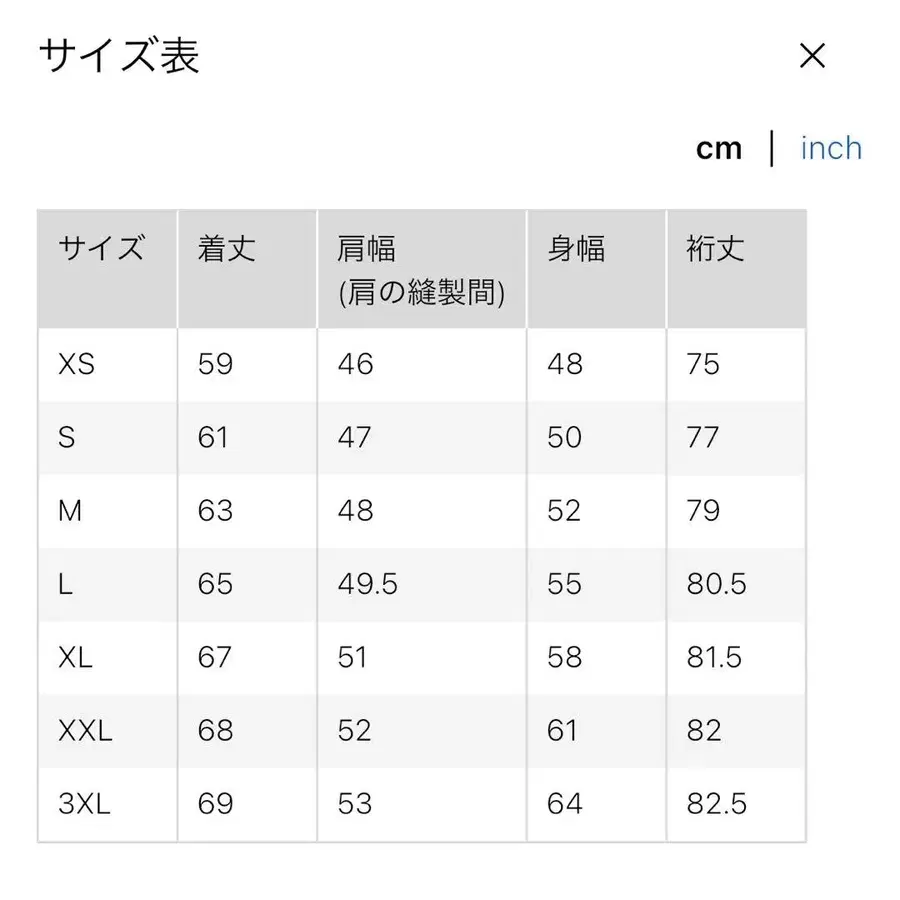Viewport: 900px width, 900px height.
Task: Select cm as the measurement unit
Action: coord(719,148)
